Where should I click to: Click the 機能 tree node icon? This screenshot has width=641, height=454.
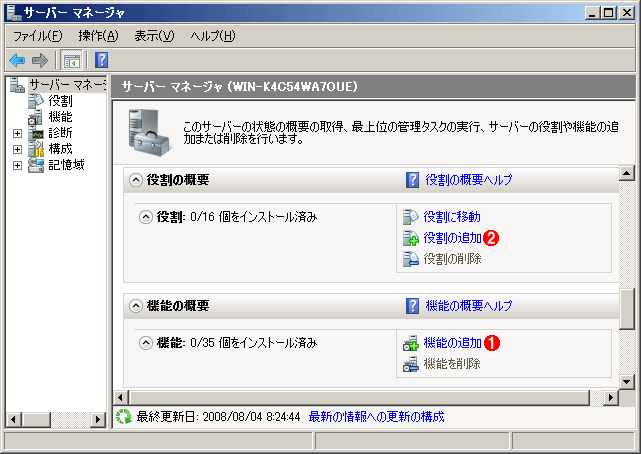coord(36,117)
